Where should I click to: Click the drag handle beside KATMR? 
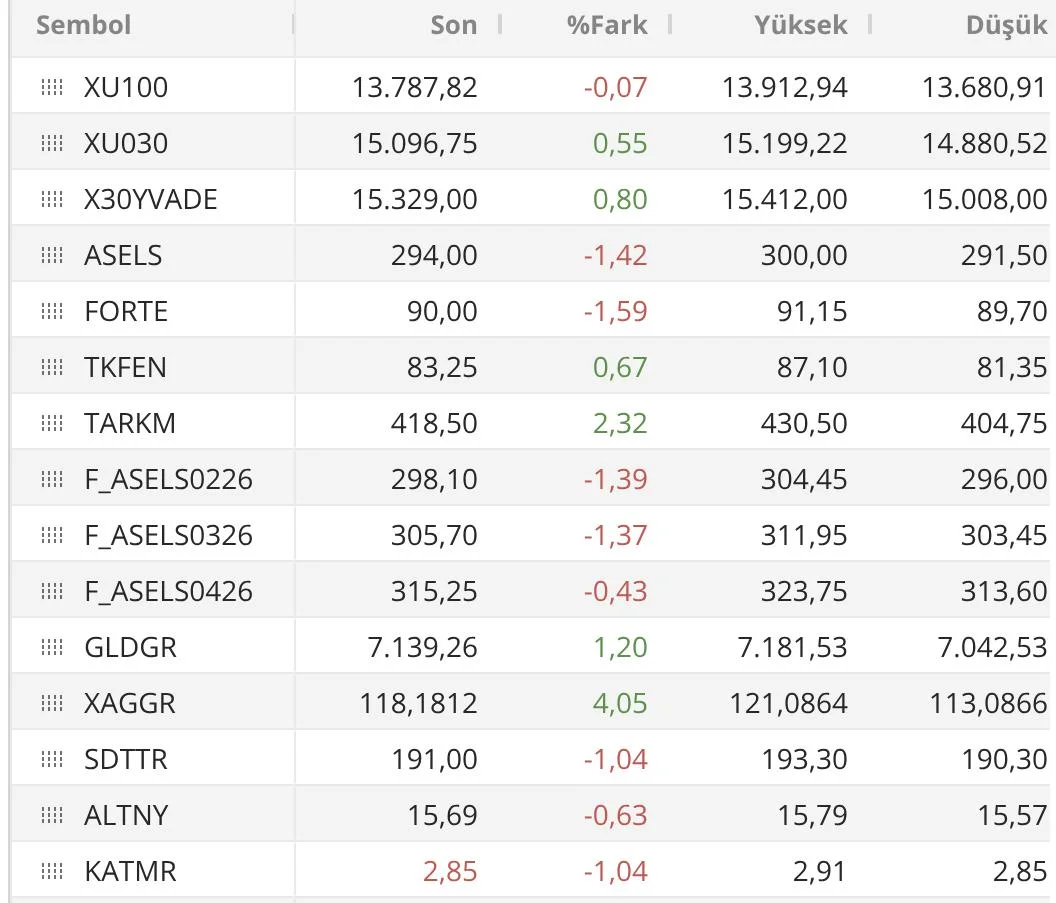pyautogui.click(x=52, y=872)
